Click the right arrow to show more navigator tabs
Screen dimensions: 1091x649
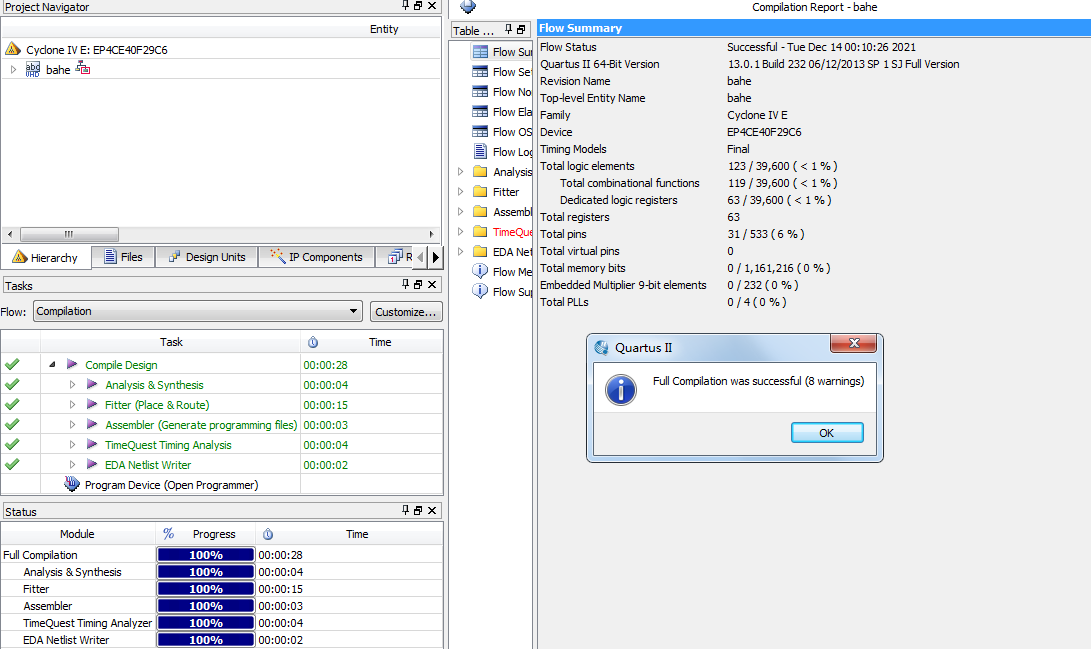[x=436, y=257]
